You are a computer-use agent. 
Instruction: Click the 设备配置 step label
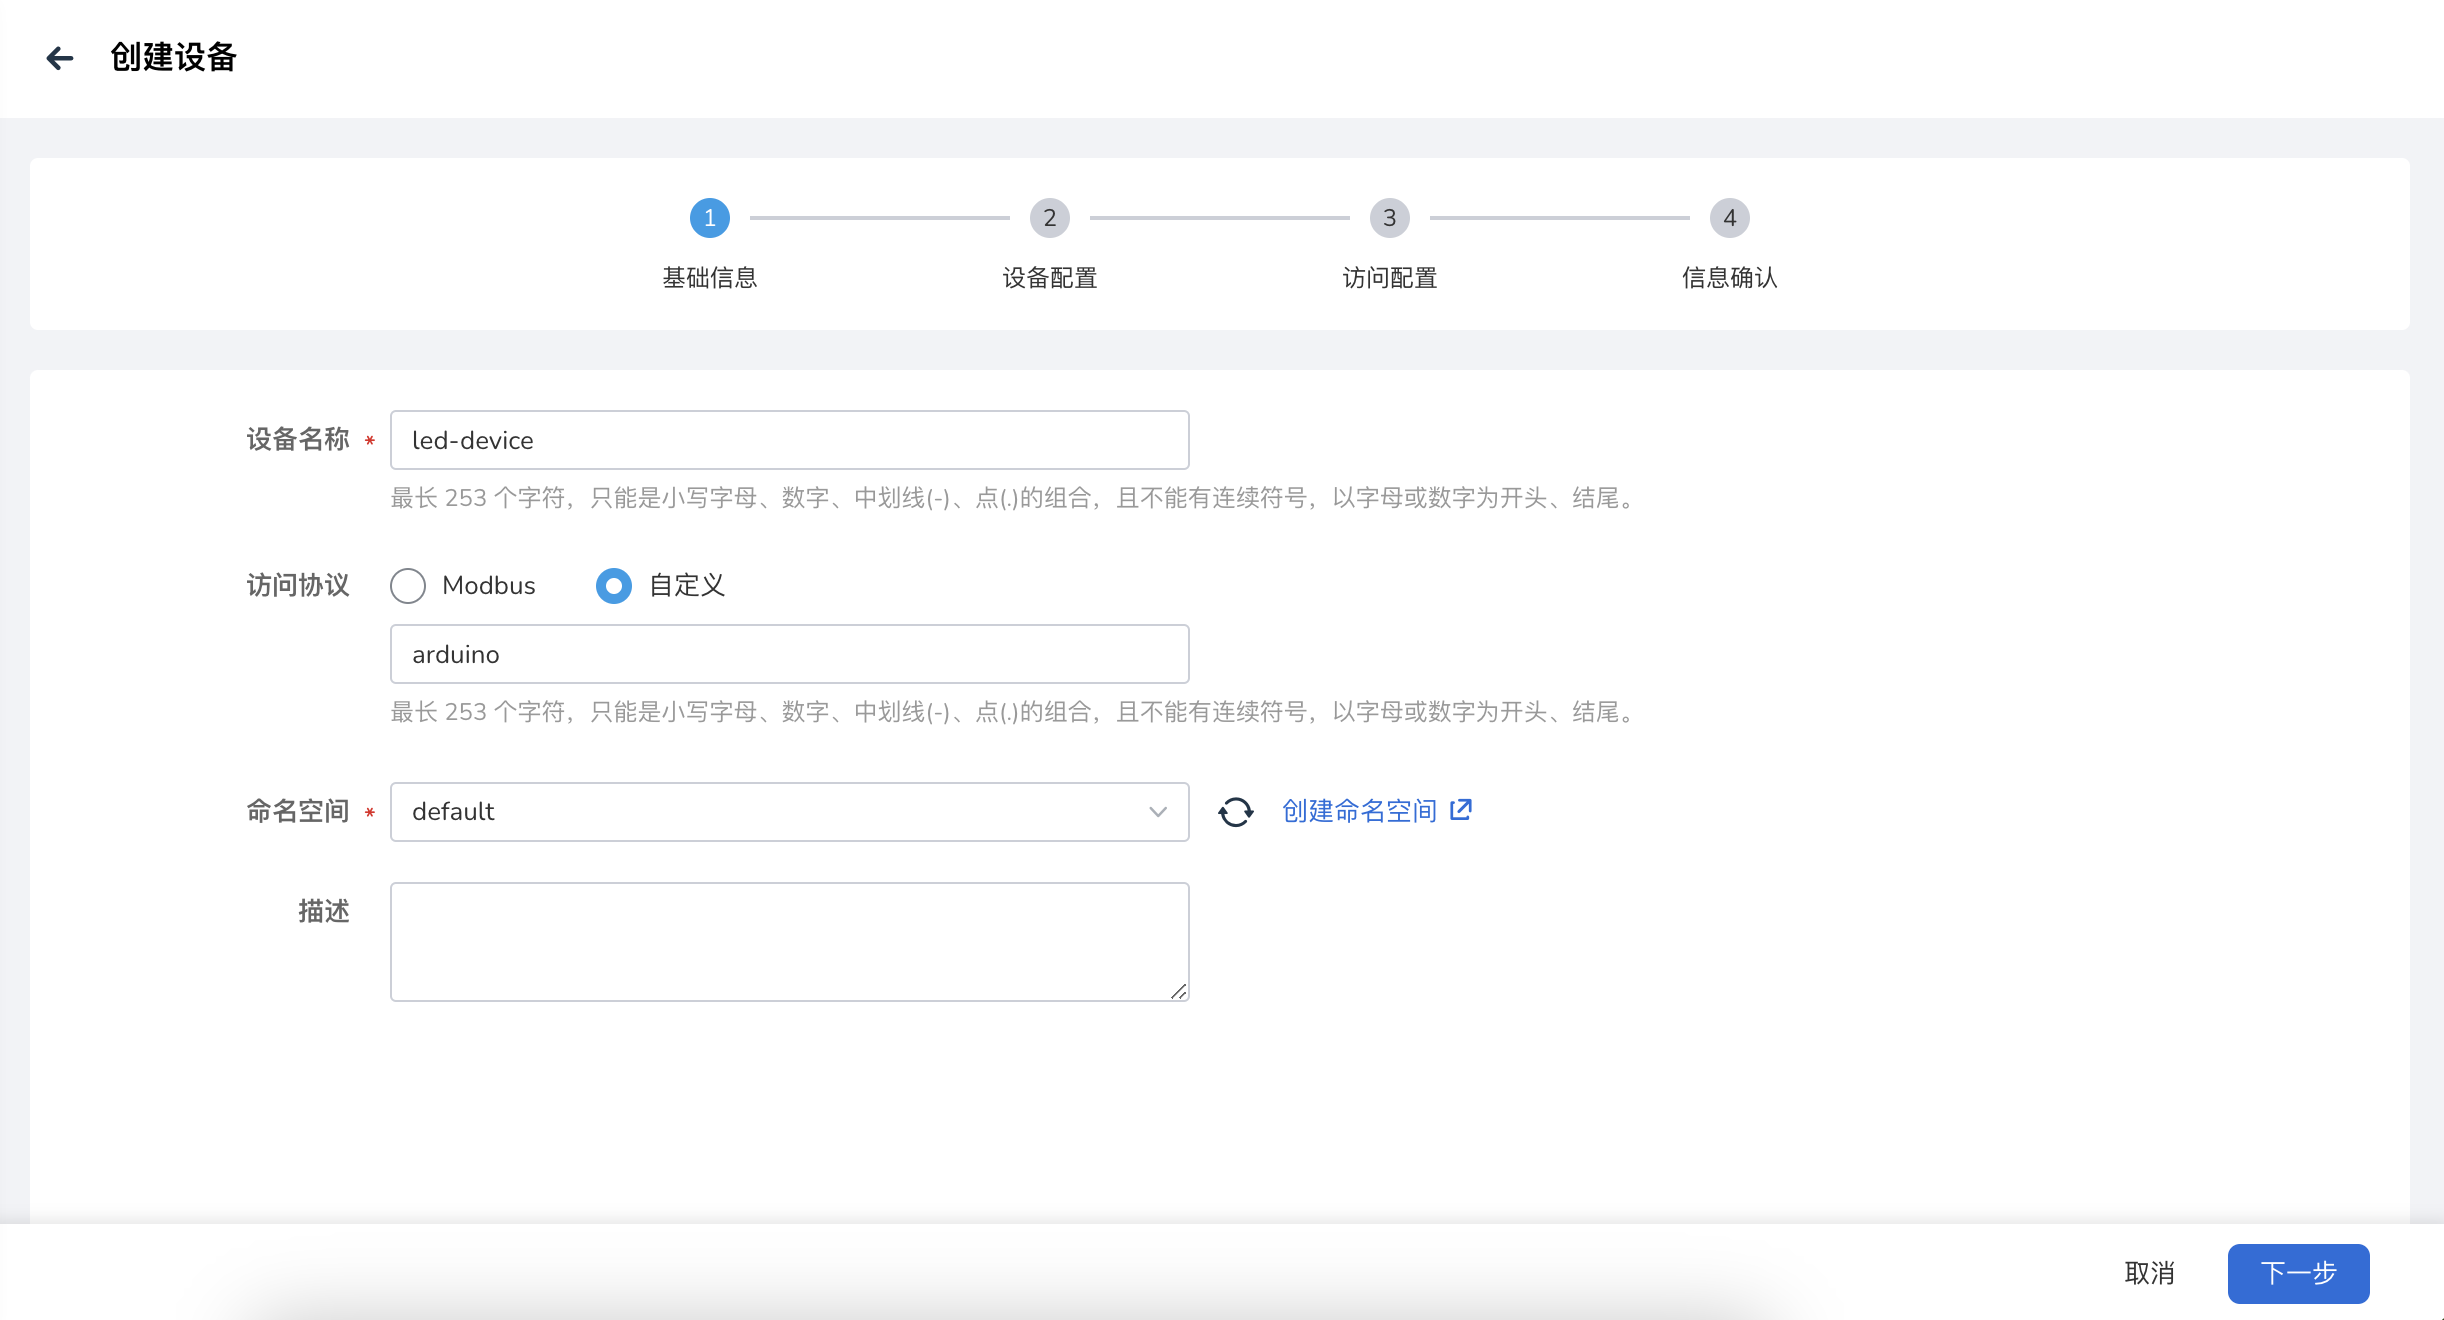pyautogui.click(x=1049, y=278)
